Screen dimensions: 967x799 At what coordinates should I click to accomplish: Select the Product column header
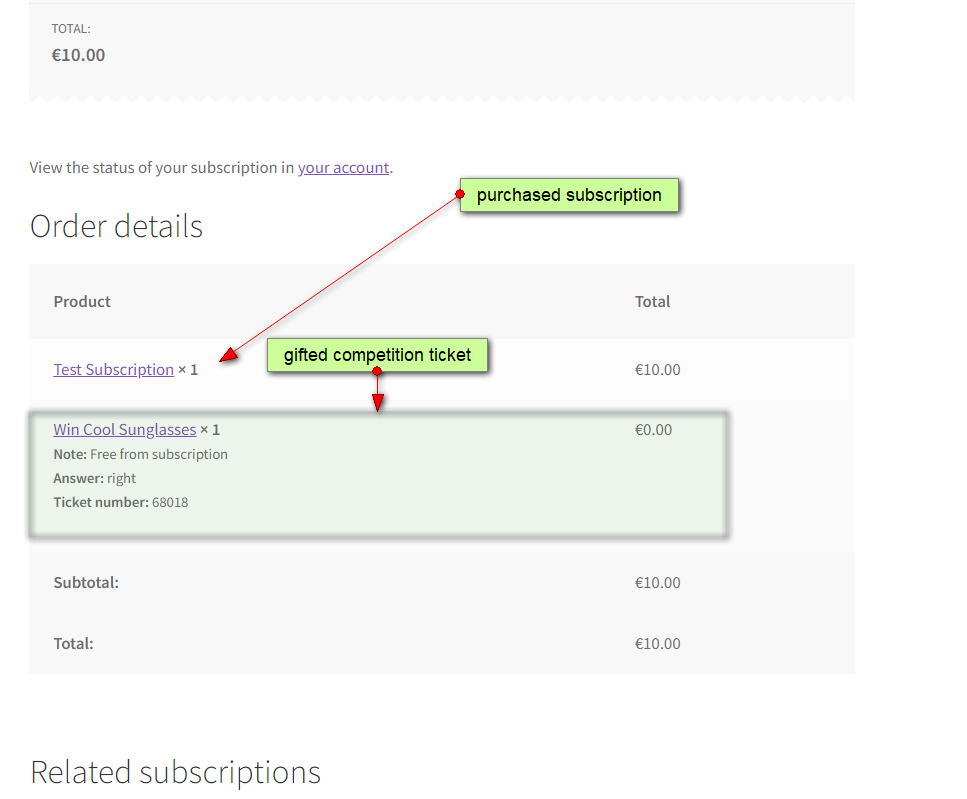click(82, 301)
